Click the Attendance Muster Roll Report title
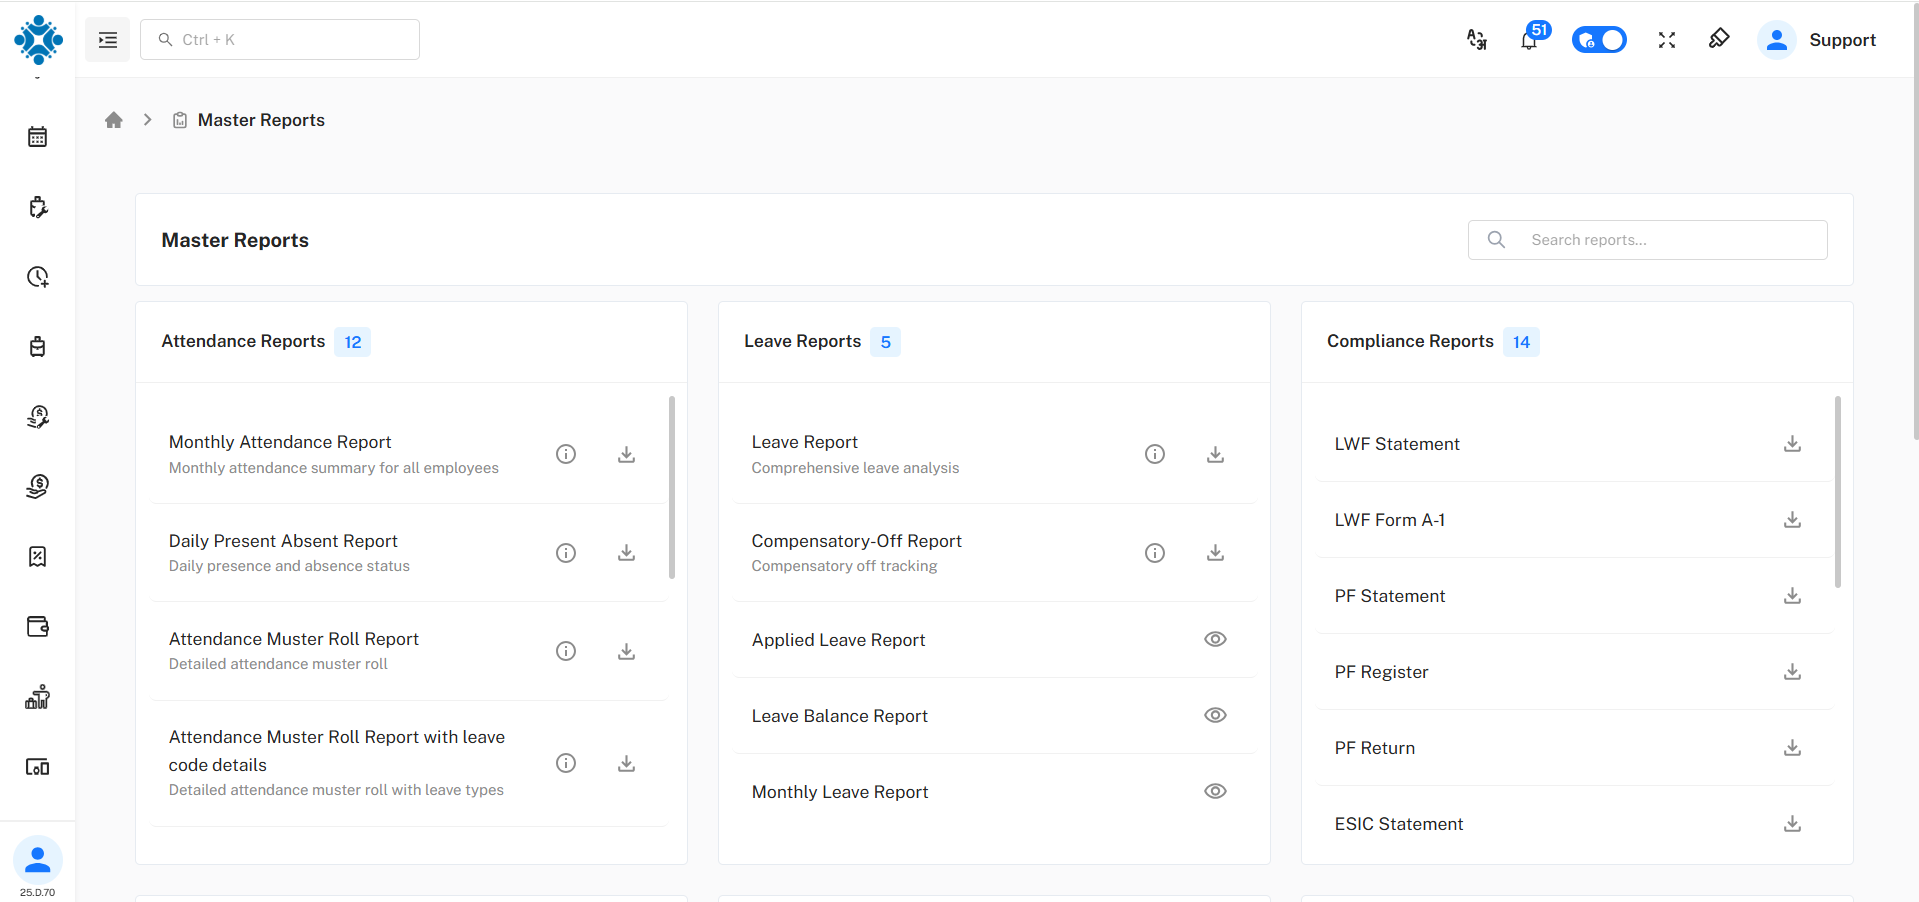 tap(293, 639)
